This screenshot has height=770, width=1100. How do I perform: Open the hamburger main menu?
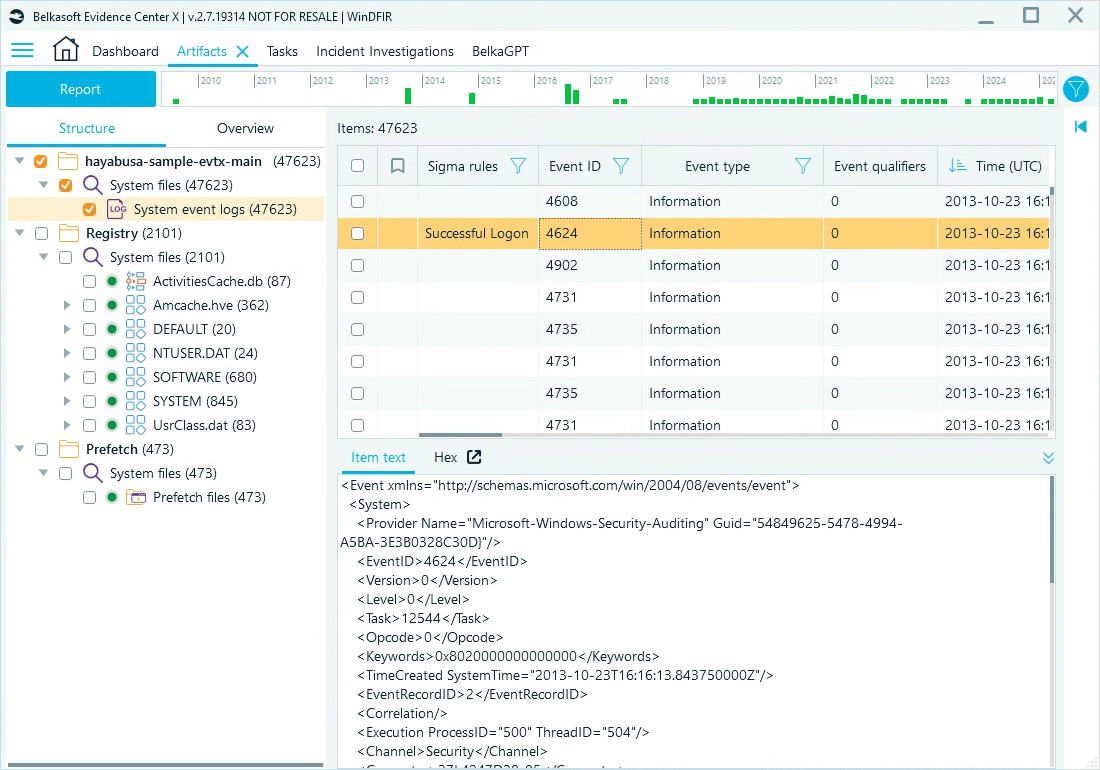click(22, 50)
